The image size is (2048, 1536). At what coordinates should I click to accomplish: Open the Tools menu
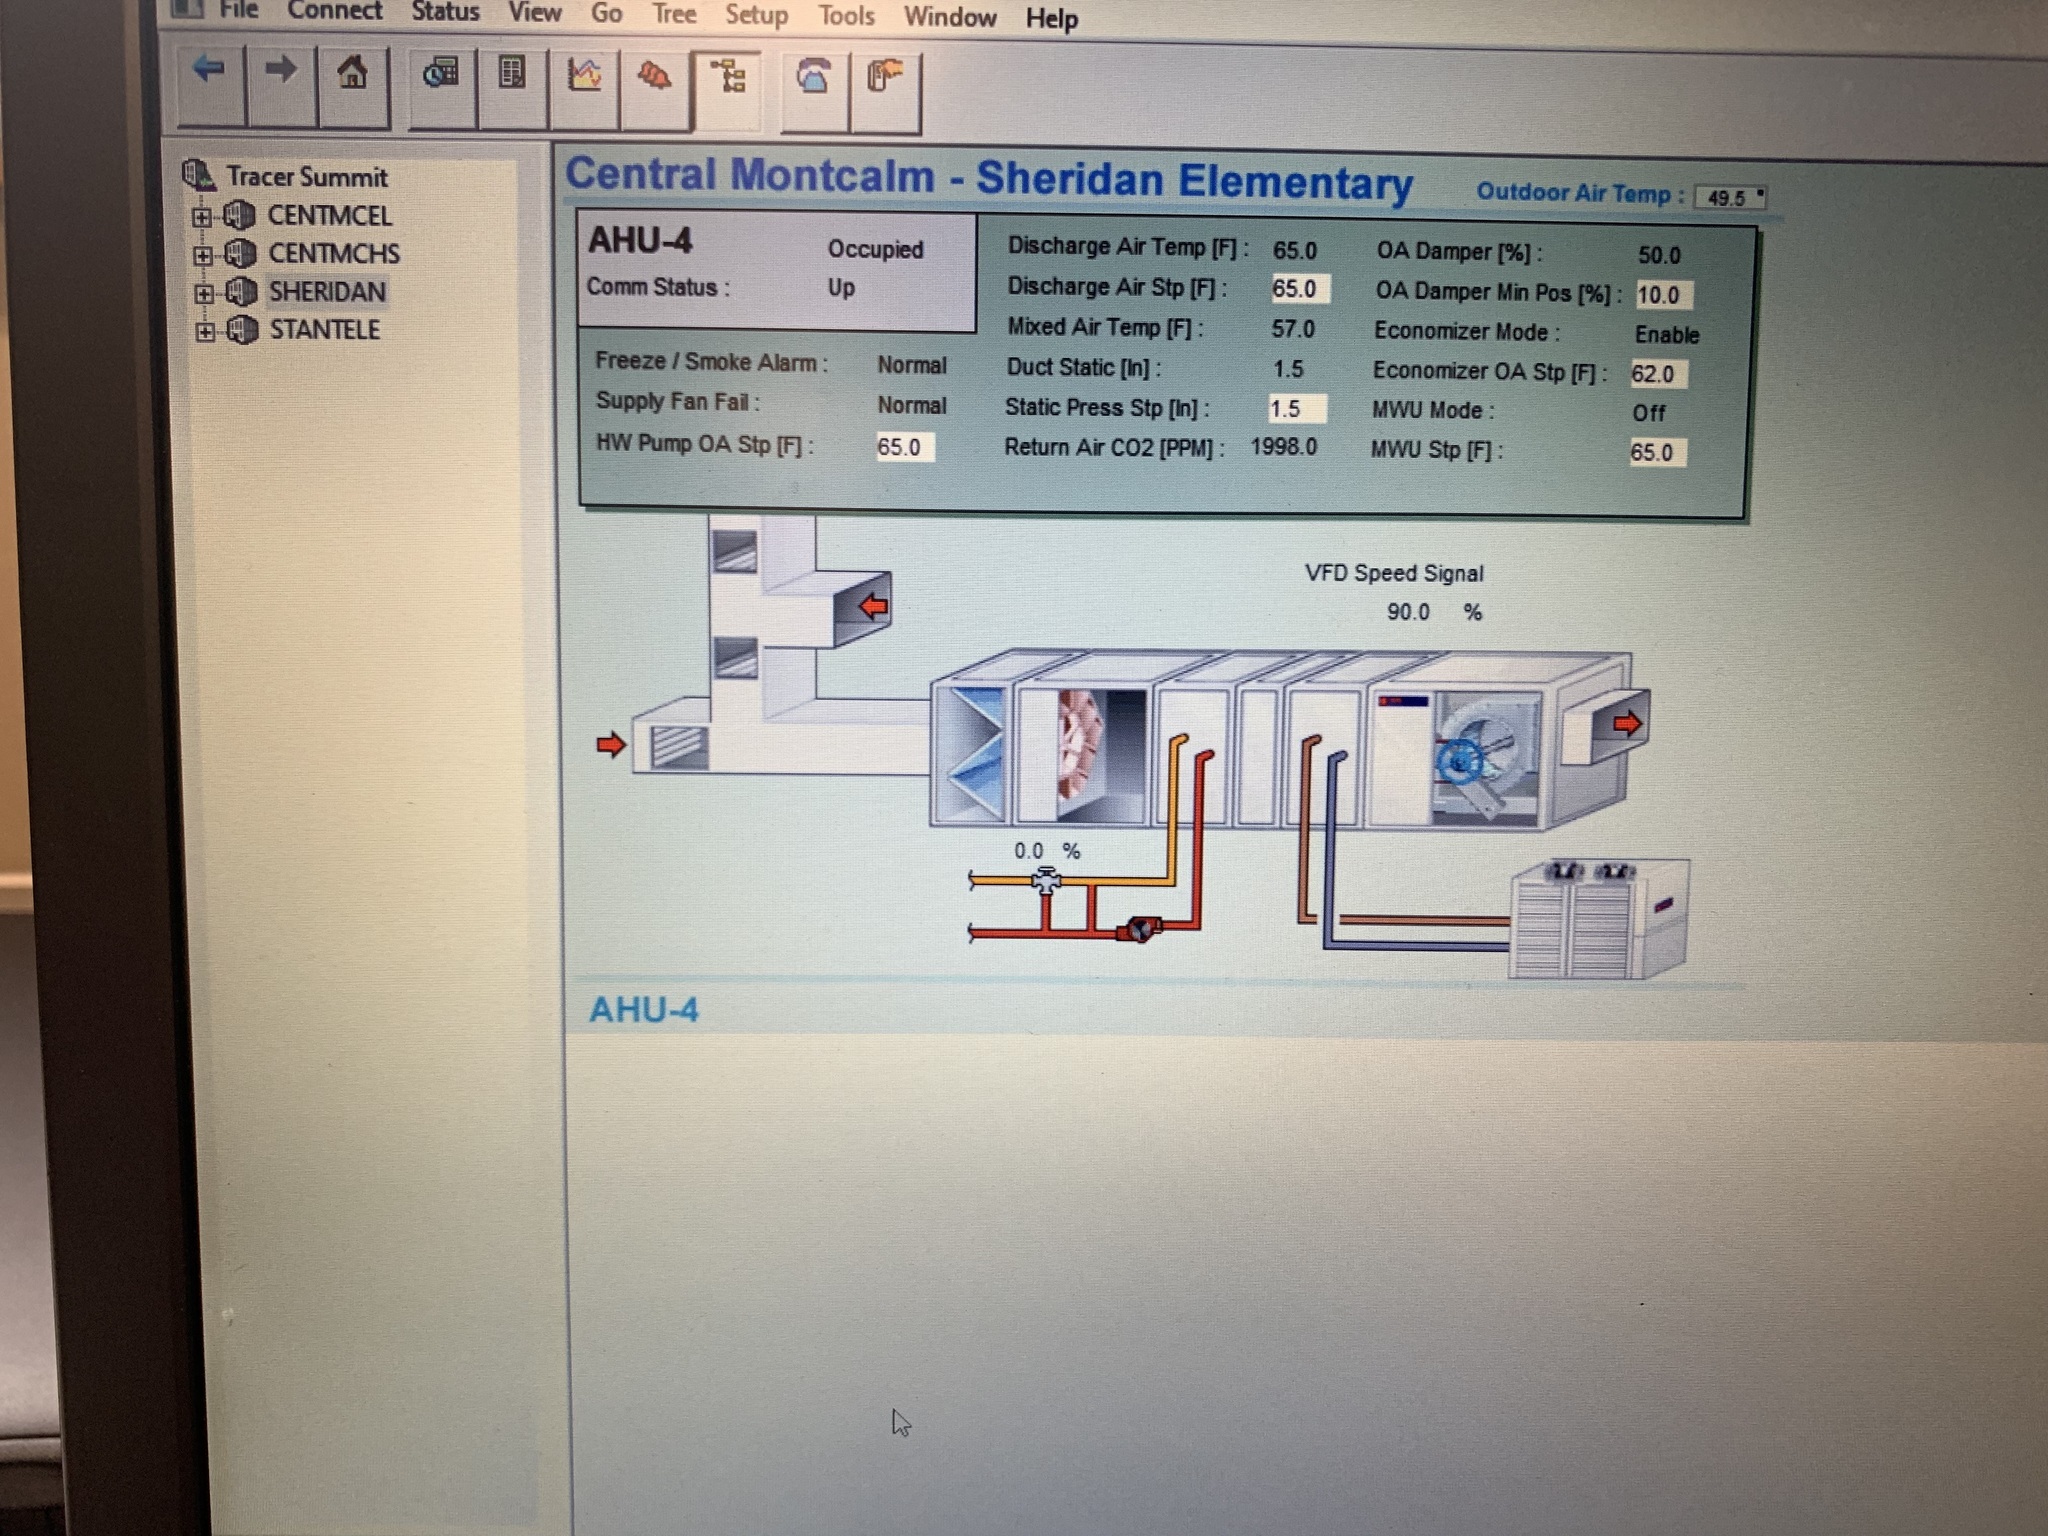[x=846, y=16]
